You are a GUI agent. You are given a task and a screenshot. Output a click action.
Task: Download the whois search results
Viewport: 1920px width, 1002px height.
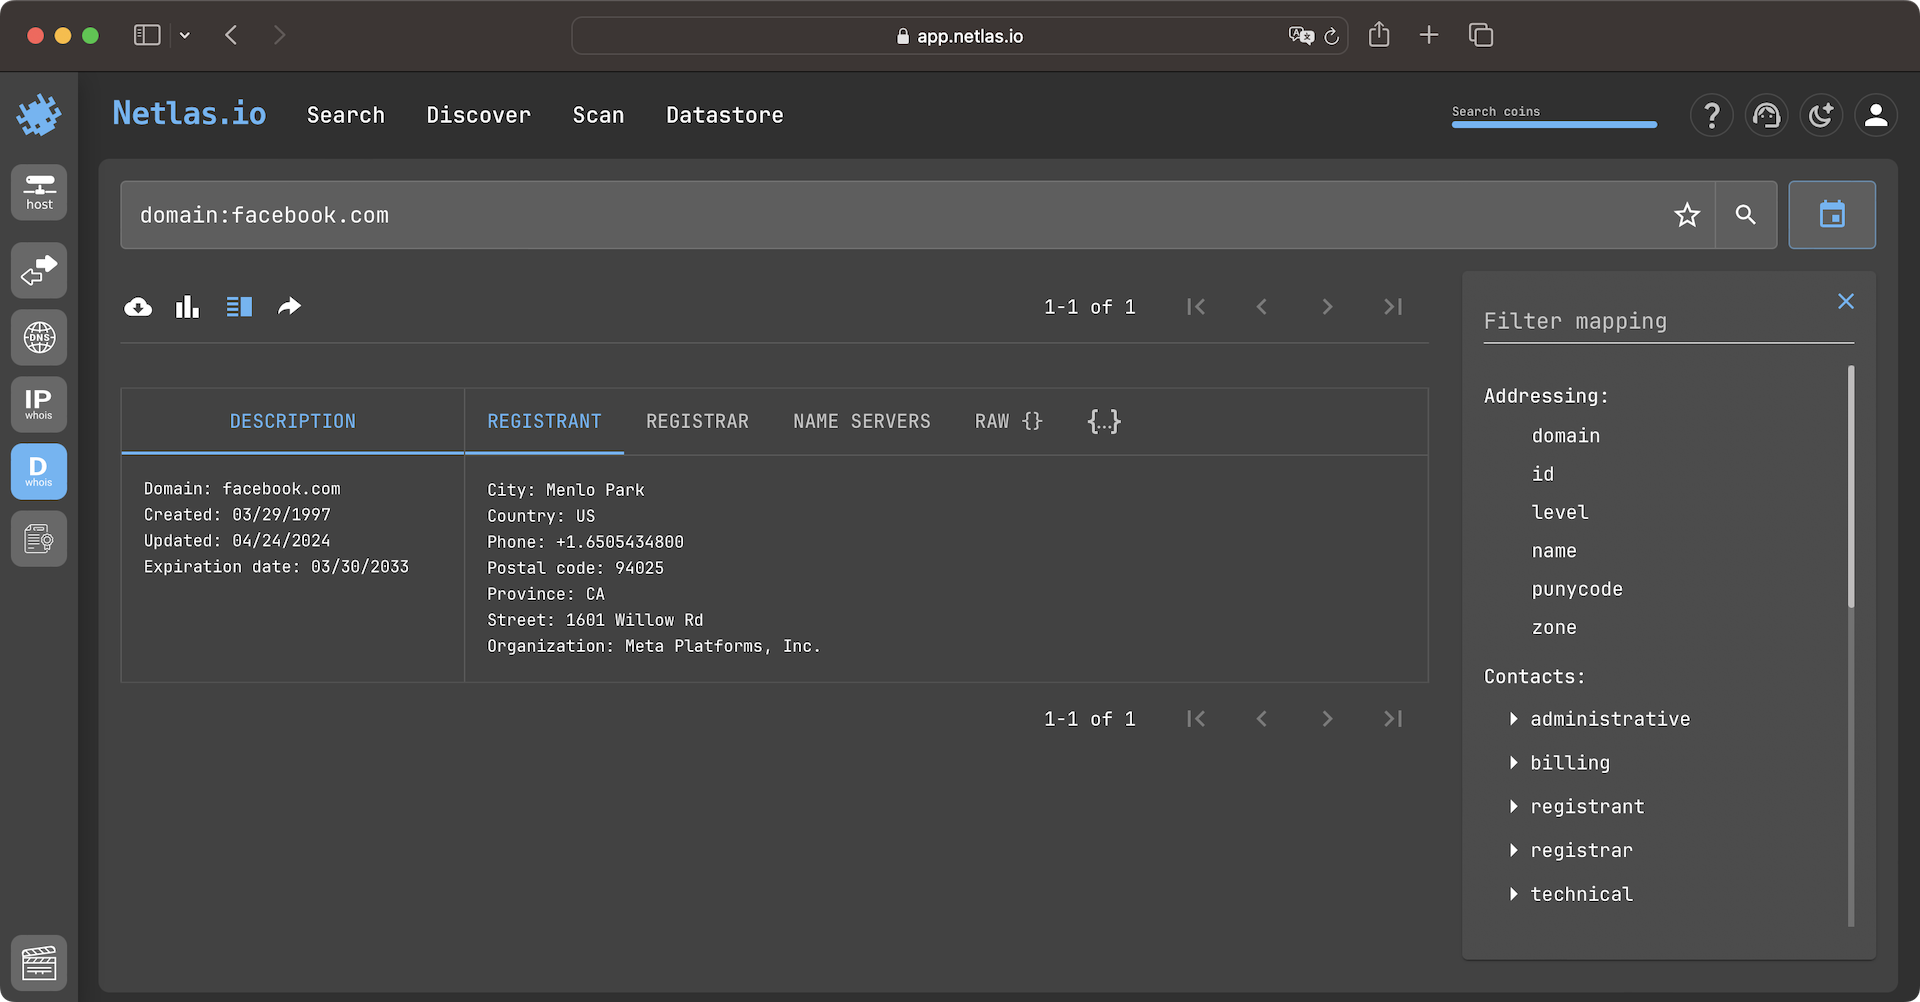pos(138,306)
